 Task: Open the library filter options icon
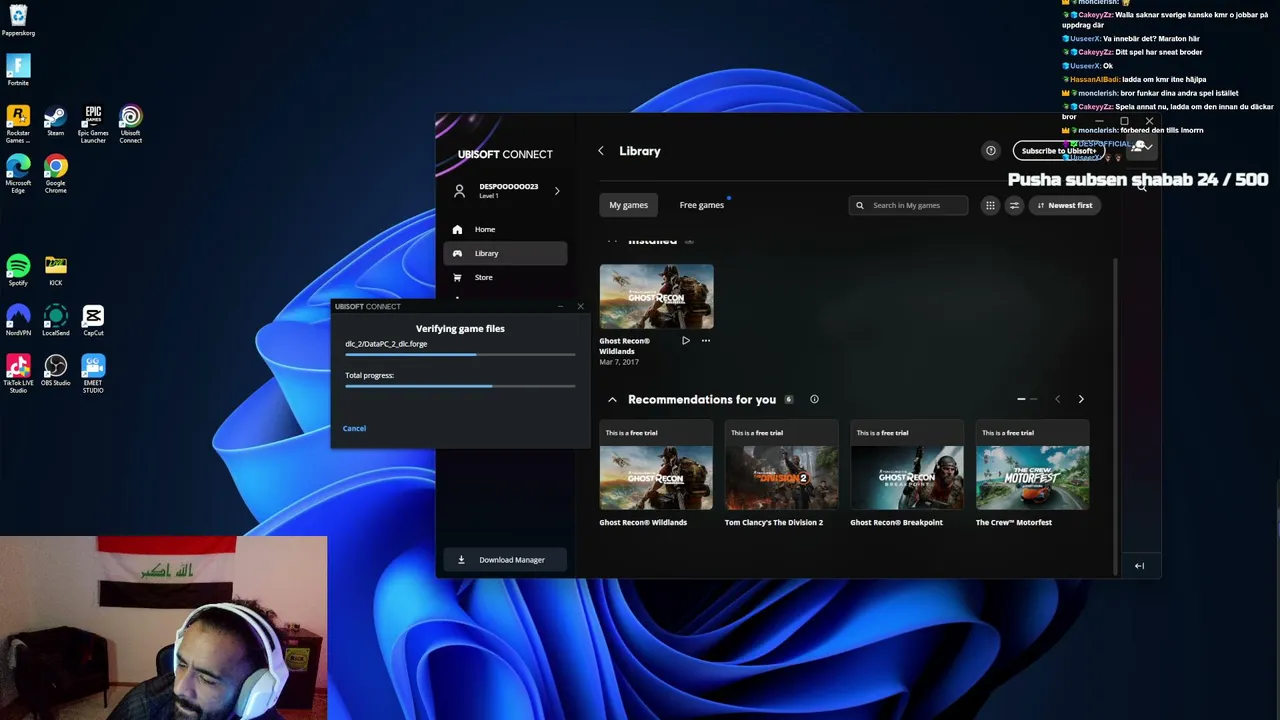point(1014,205)
